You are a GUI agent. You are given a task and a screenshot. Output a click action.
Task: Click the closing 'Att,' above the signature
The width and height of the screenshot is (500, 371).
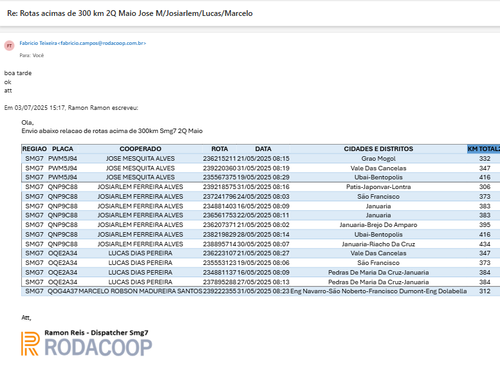coord(26,318)
